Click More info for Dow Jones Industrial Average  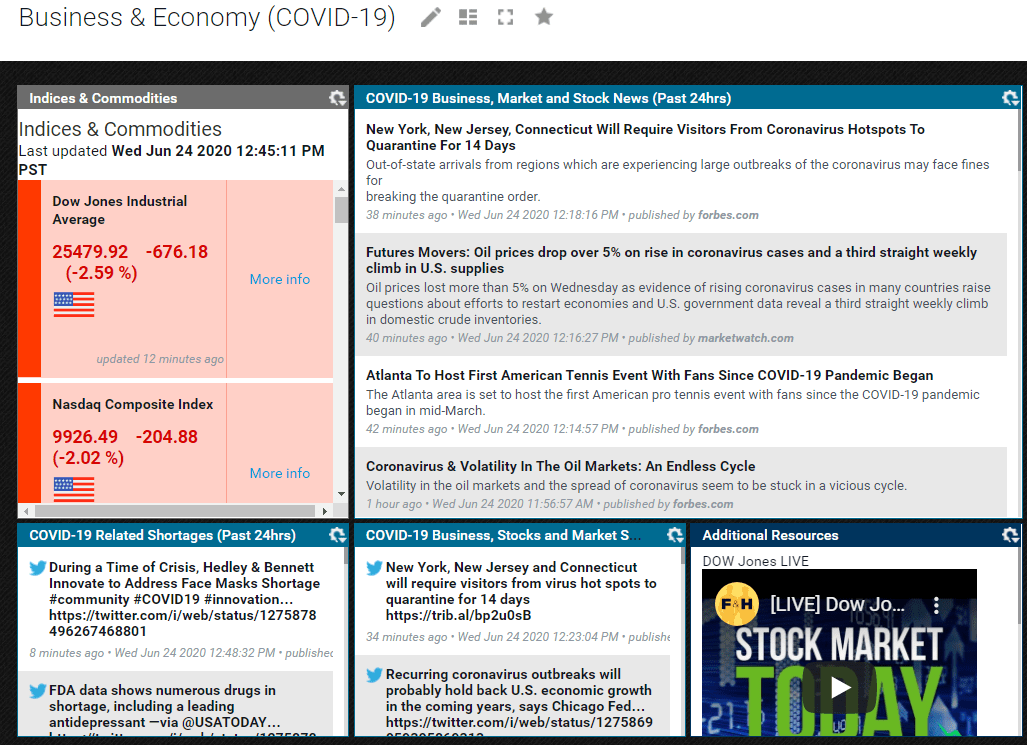pyautogui.click(x=279, y=279)
